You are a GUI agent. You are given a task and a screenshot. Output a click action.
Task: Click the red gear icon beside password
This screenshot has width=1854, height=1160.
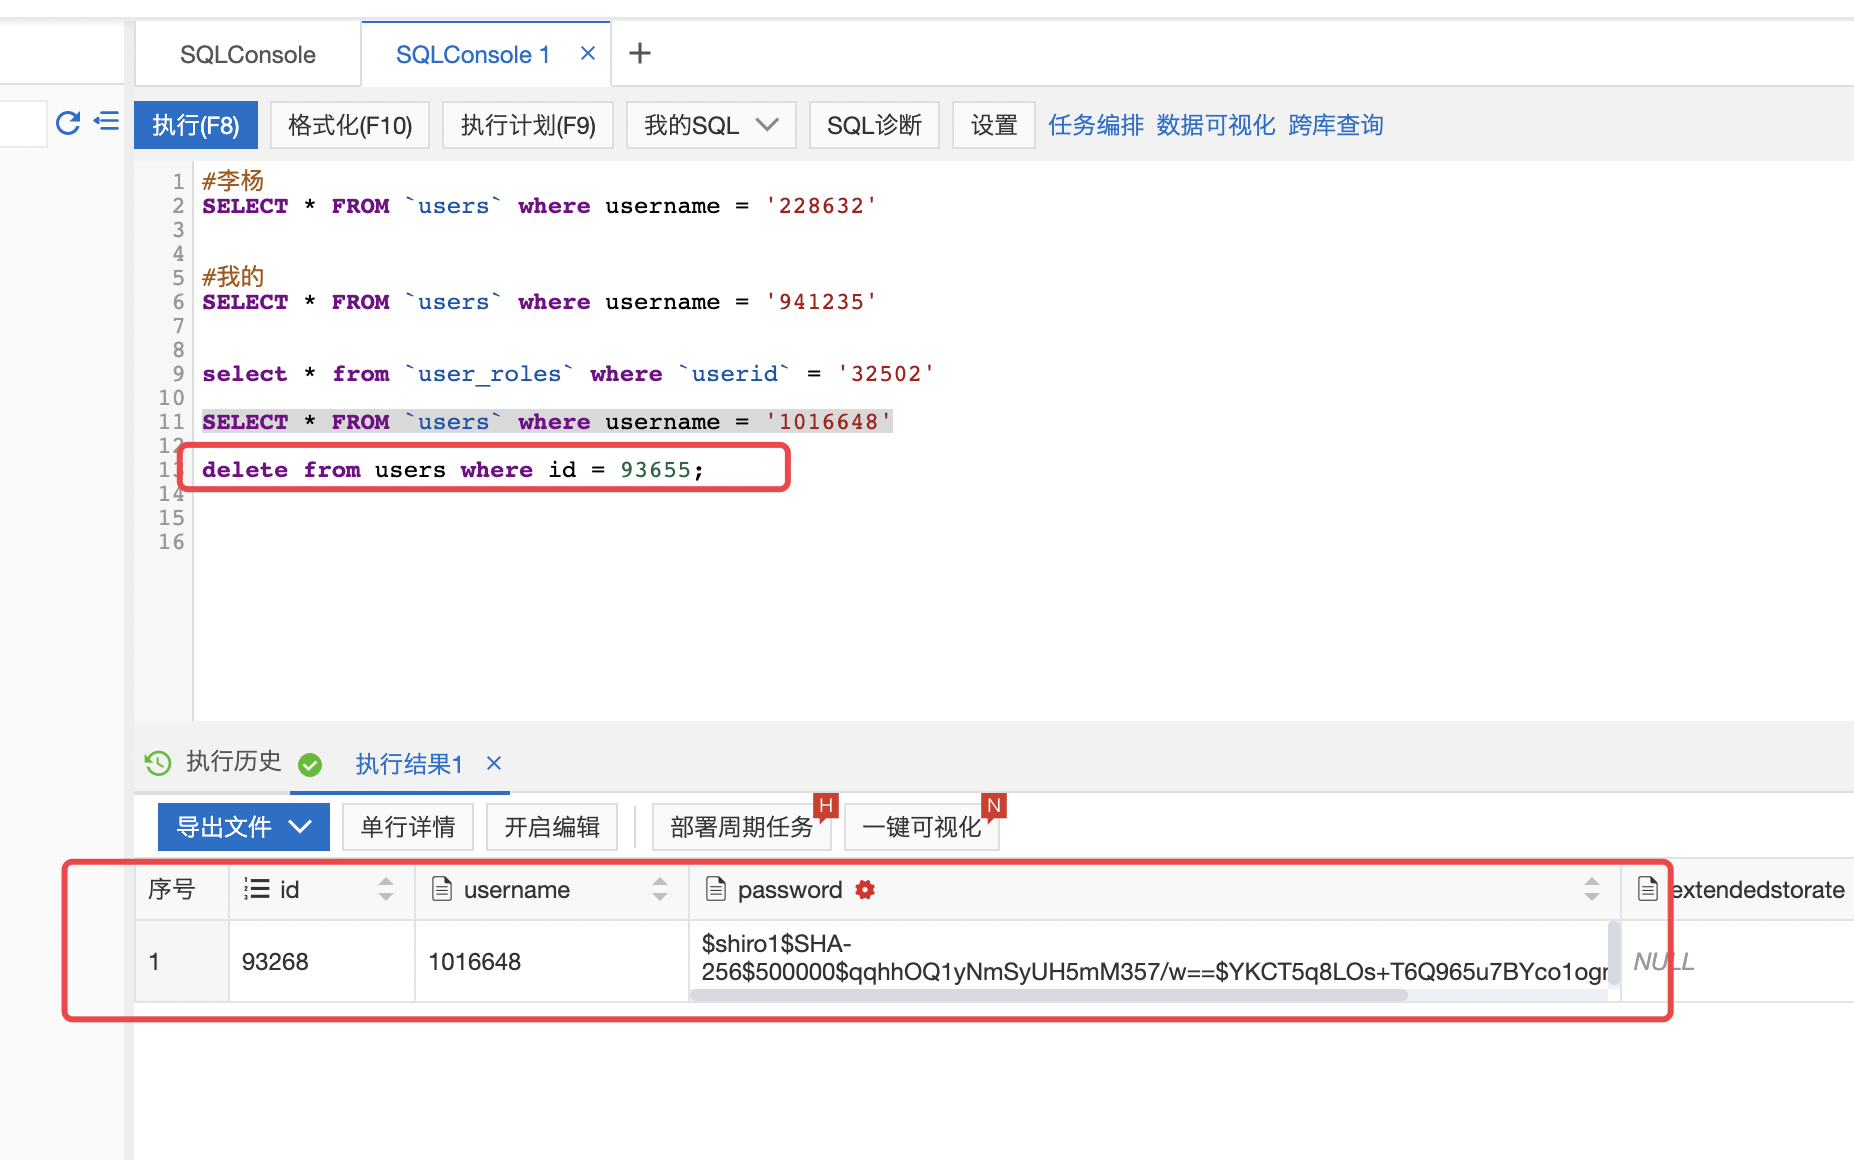[x=865, y=890]
